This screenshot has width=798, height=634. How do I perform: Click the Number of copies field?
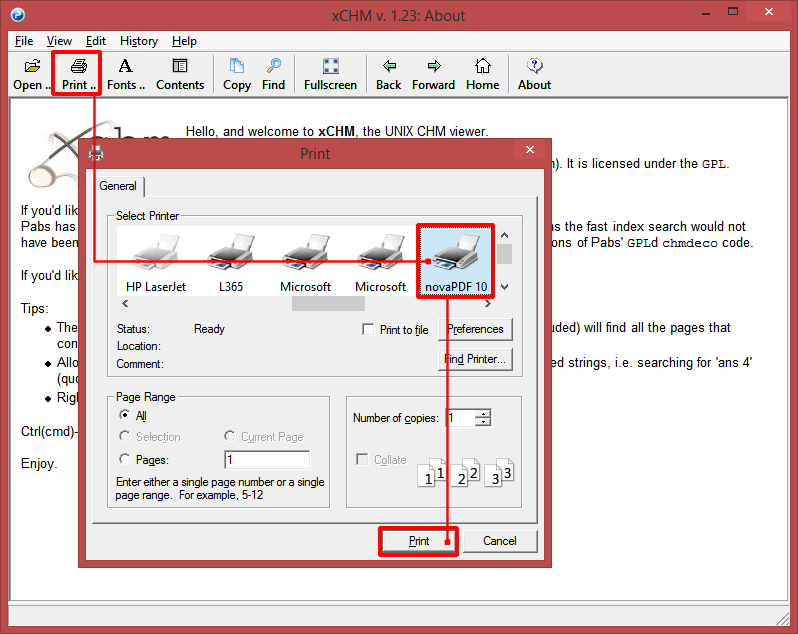tap(461, 418)
